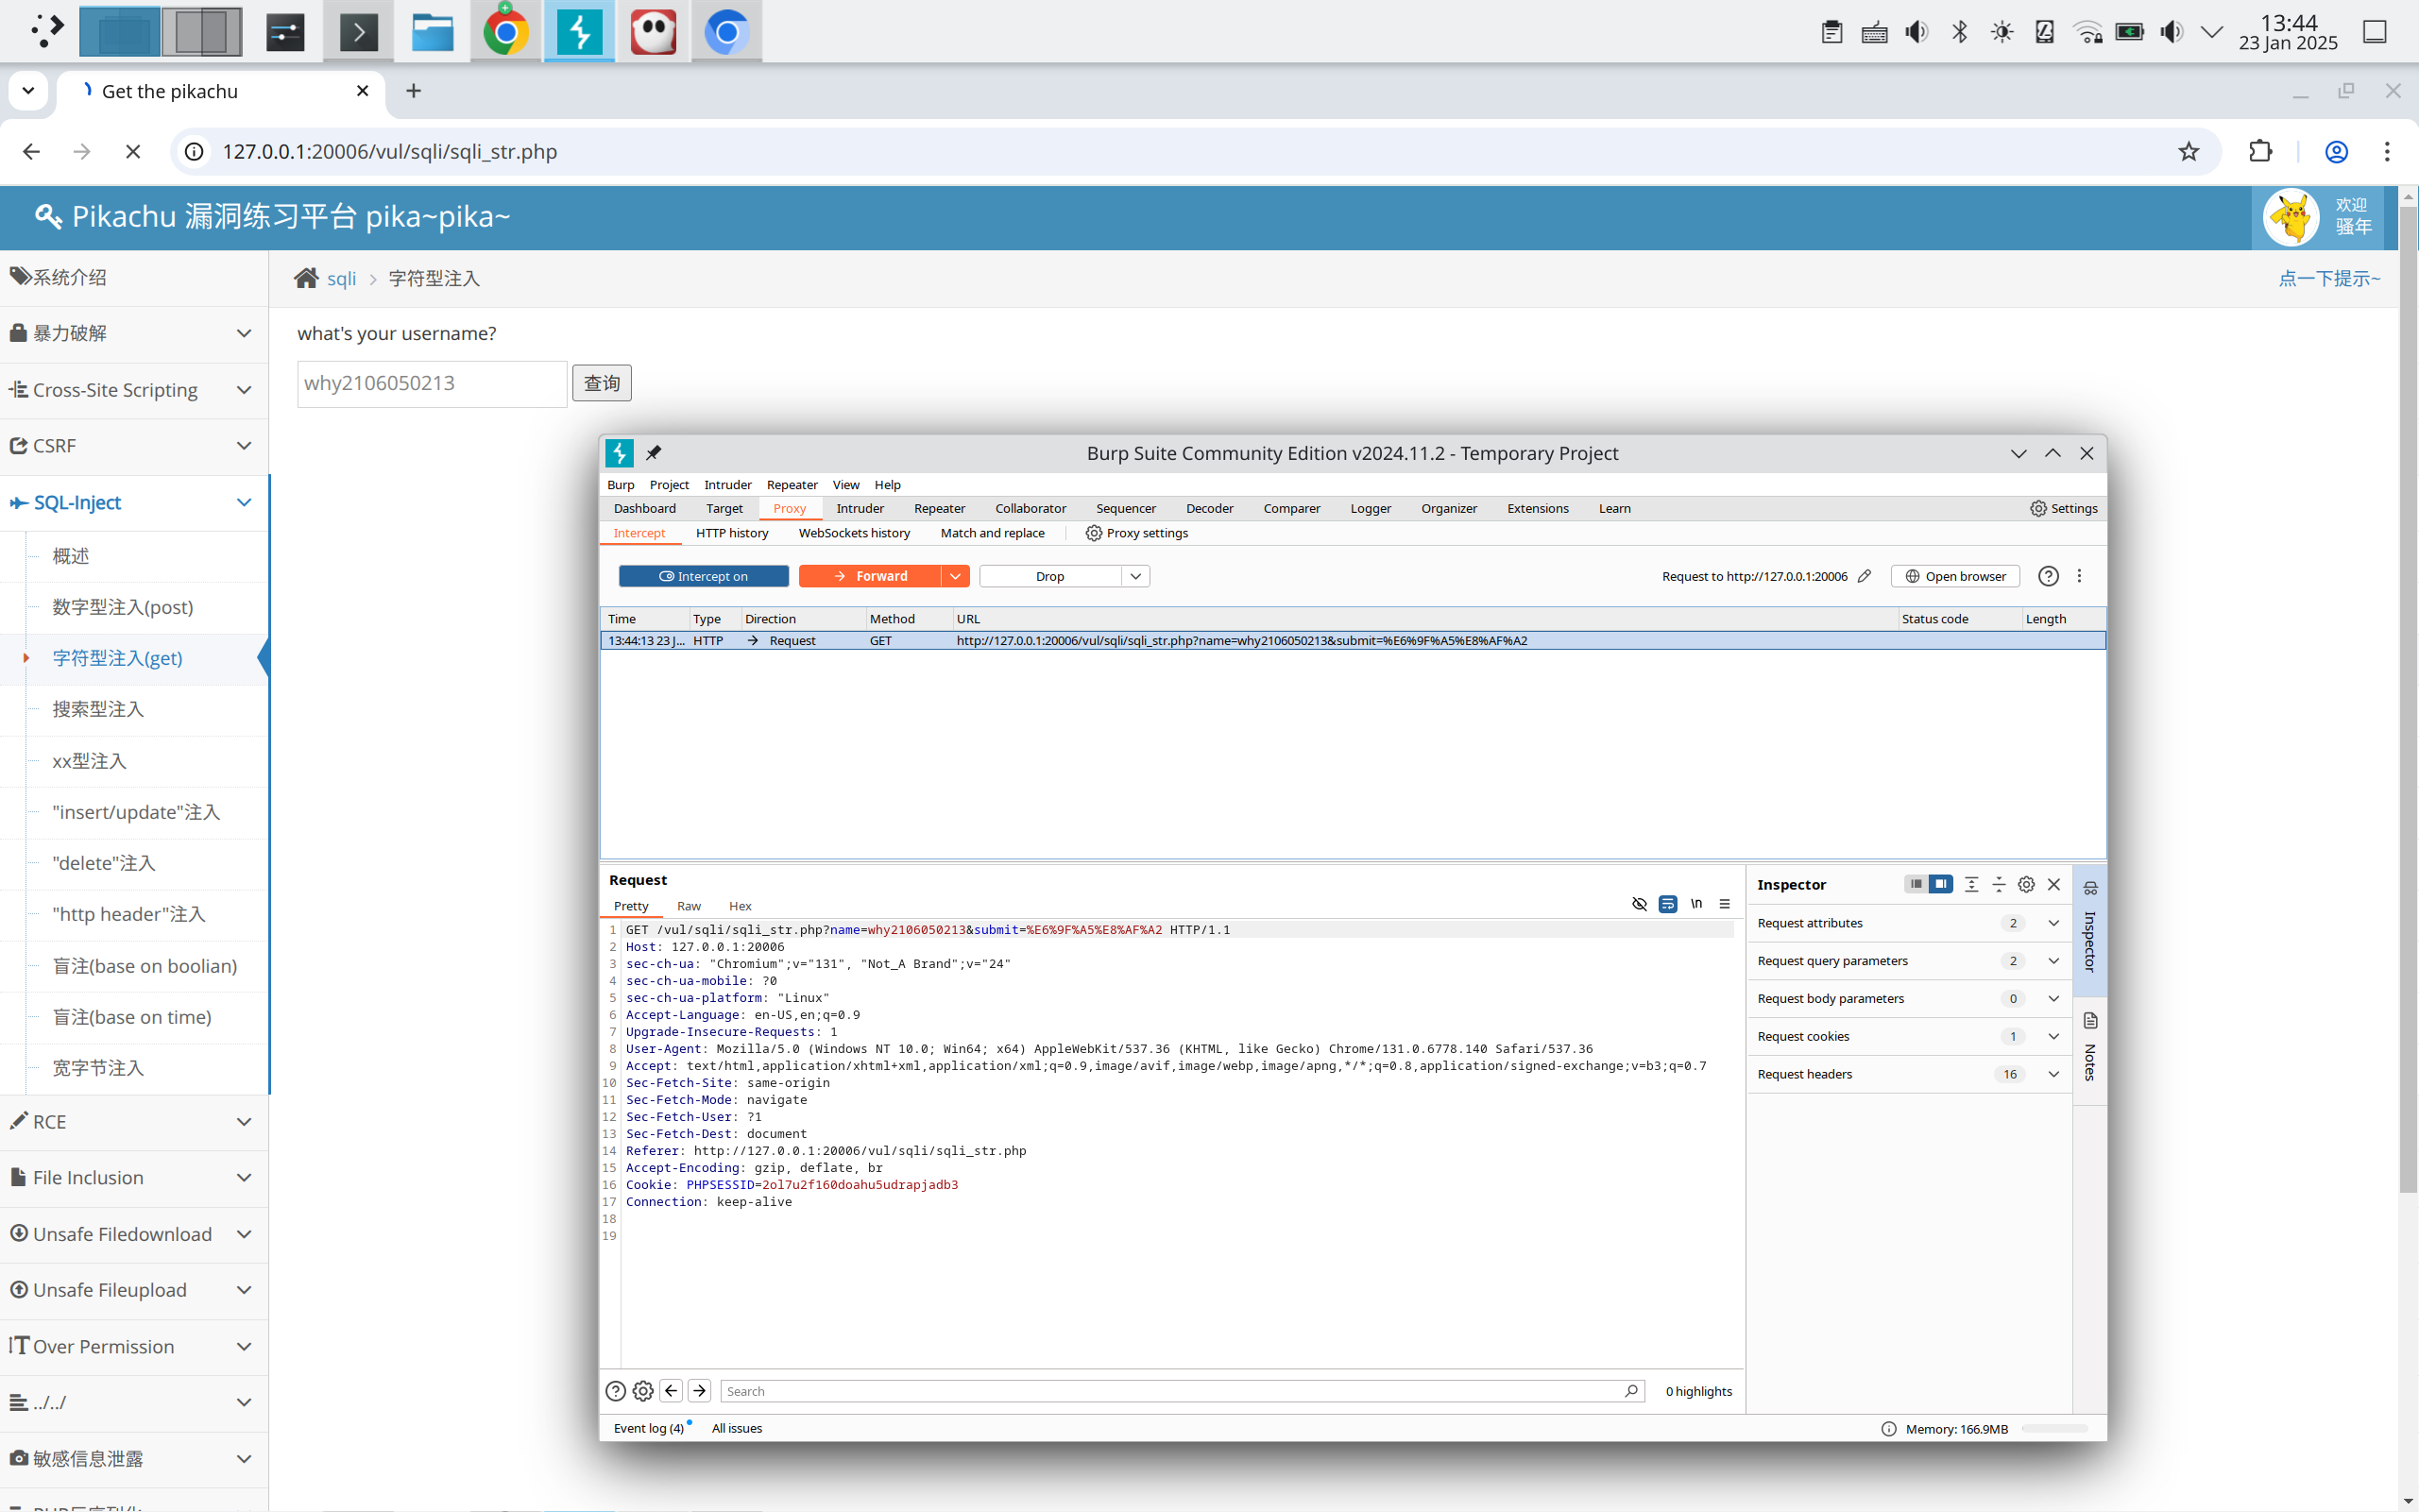Click the Open browser button
The height and width of the screenshot is (1512, 2419).
[1955, 576]
